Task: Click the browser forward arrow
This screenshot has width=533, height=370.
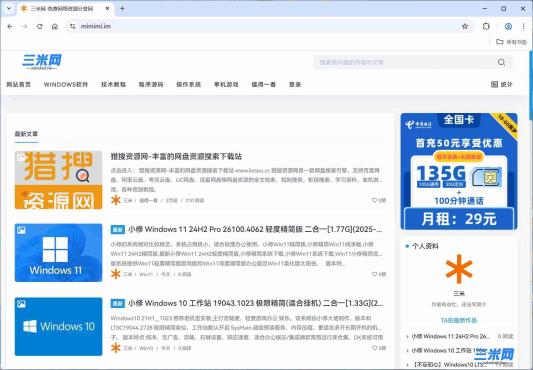Action: (x=24, y=26)
